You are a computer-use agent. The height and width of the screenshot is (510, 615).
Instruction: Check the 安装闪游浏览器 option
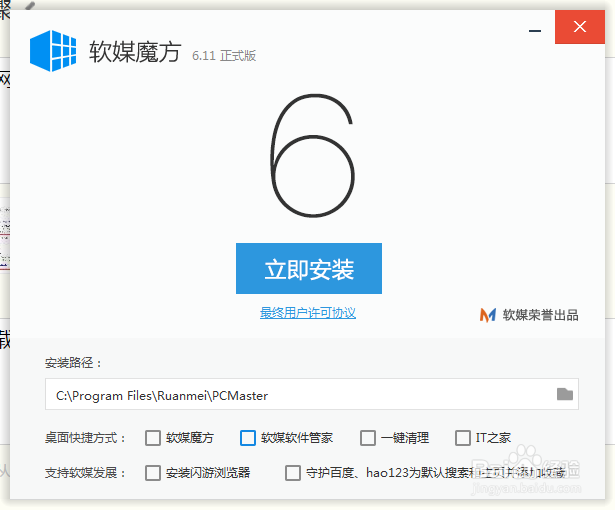153,473
